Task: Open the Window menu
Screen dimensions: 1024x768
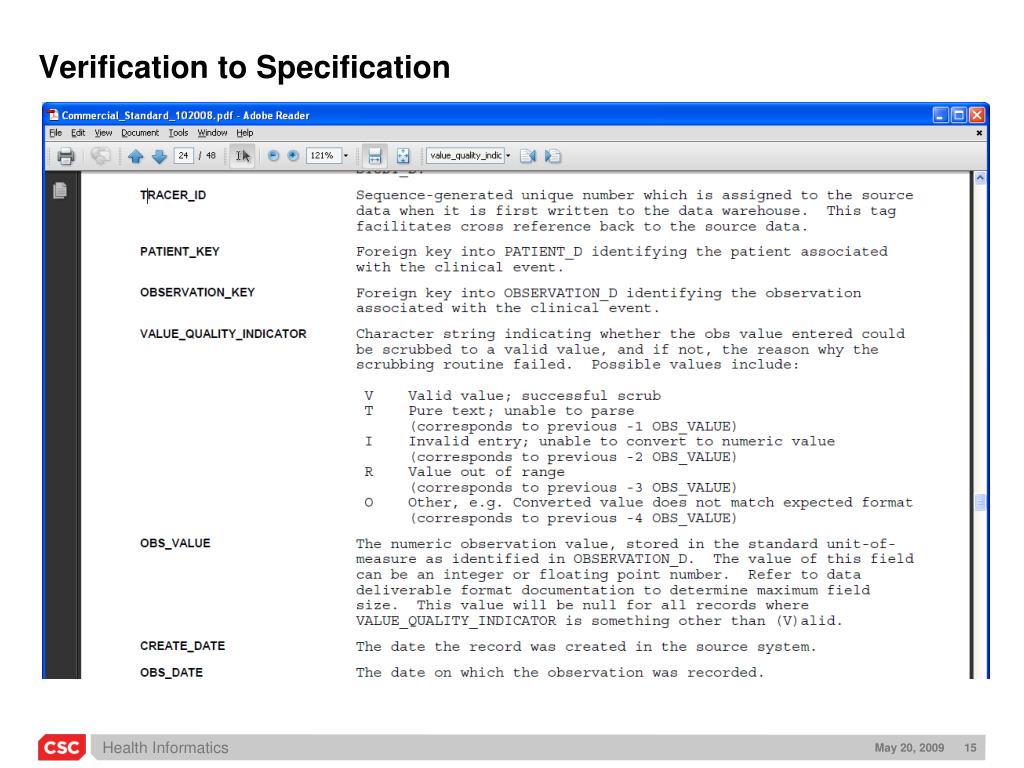Action: pyautogui.click(x=212, y=133)
